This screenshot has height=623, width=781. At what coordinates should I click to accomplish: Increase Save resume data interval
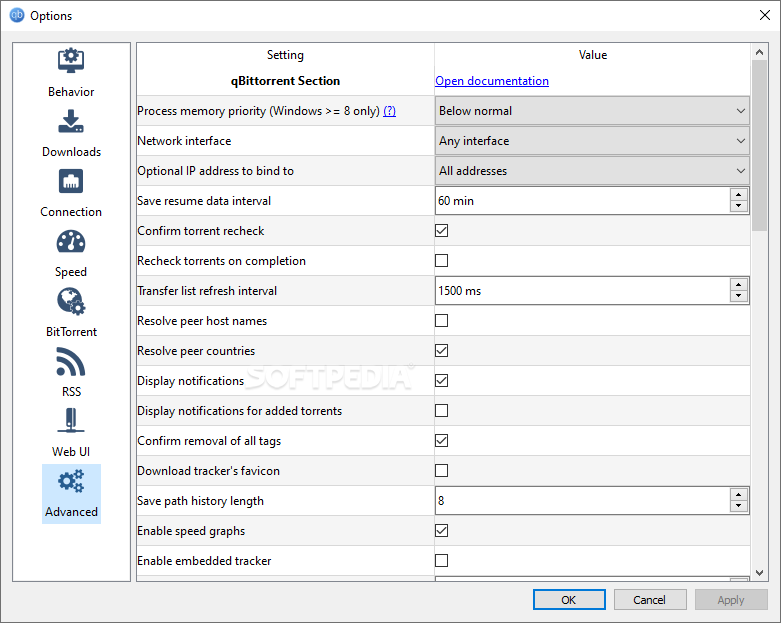(x=739, y=195)
